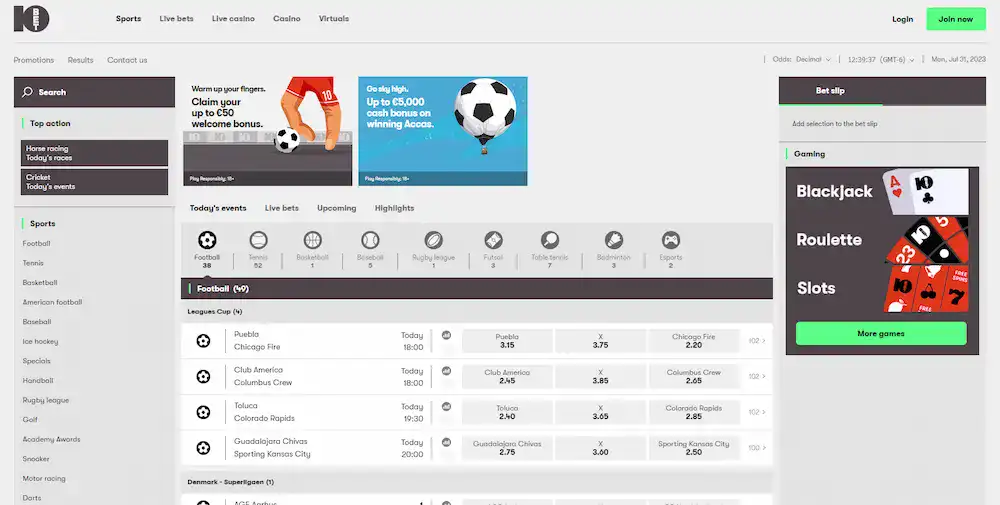Open Casino in top menu

tap(287, 18)
